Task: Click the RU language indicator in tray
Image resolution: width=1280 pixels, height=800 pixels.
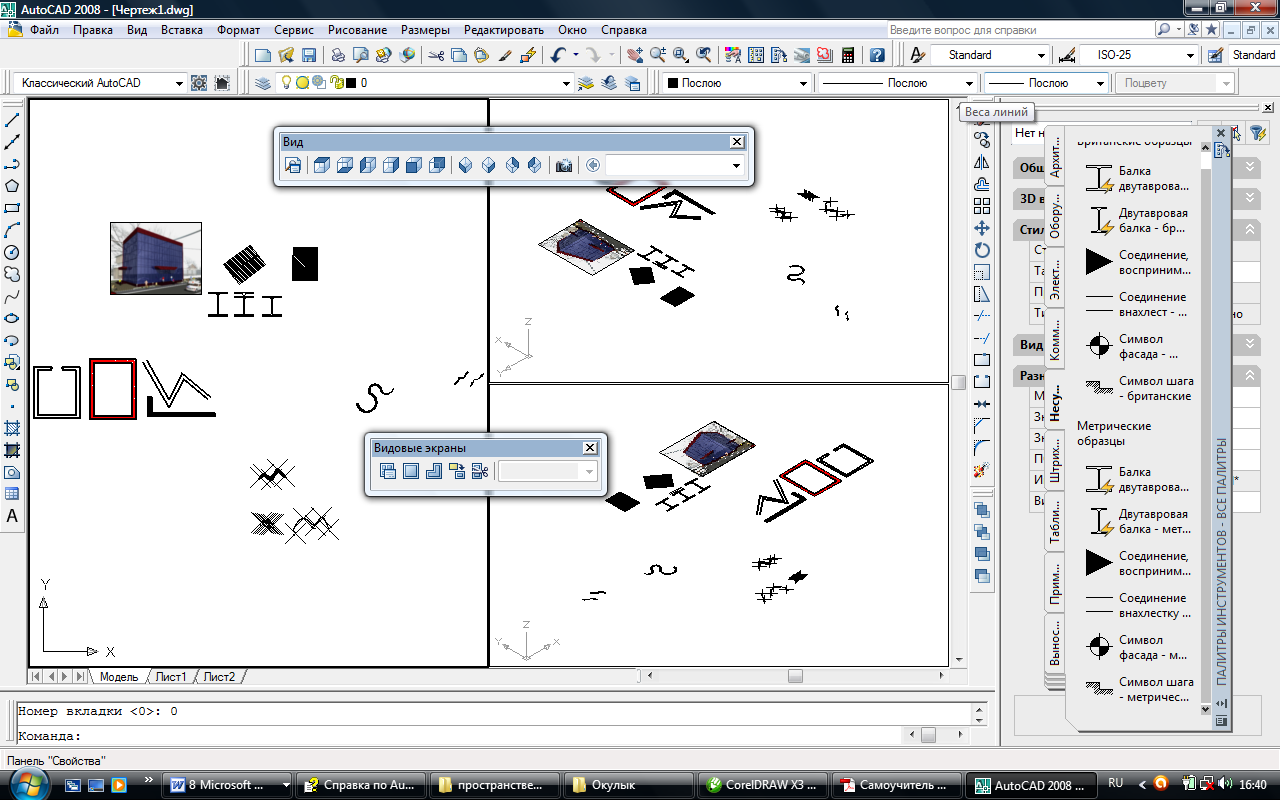Action: pos(1116,783)
